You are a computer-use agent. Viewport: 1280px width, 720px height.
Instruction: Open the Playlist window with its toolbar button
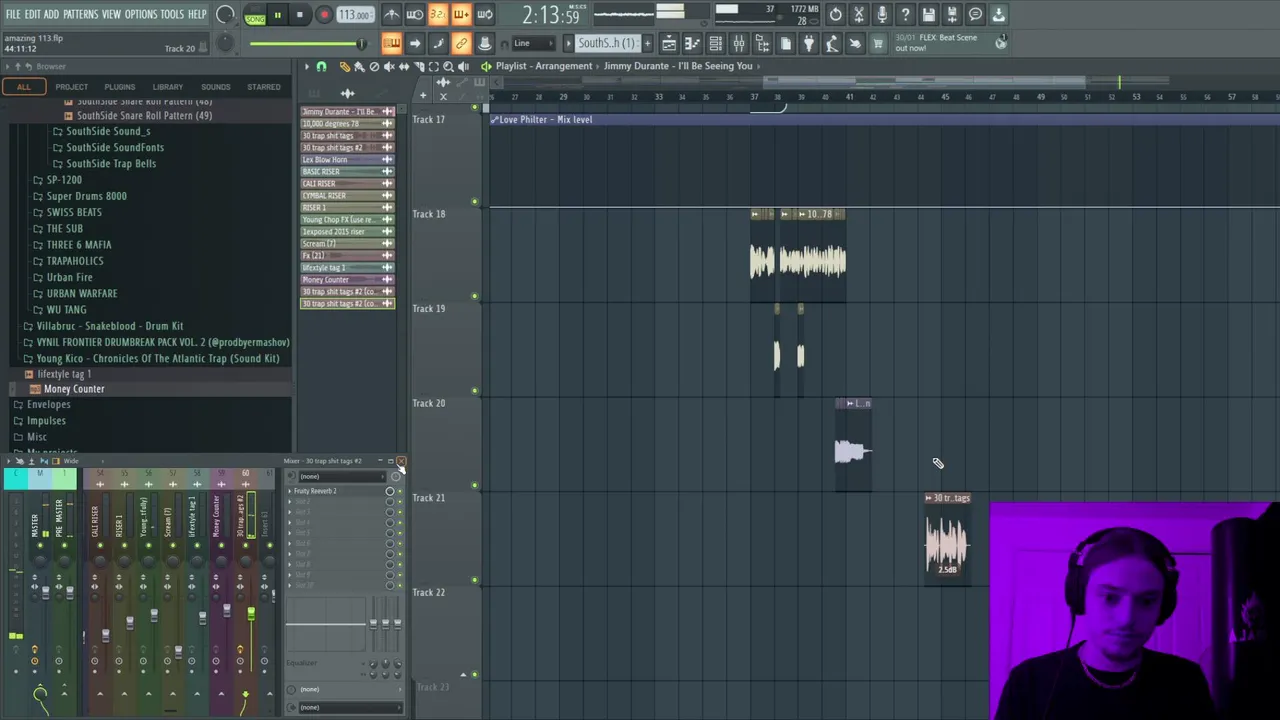(669, 43)
